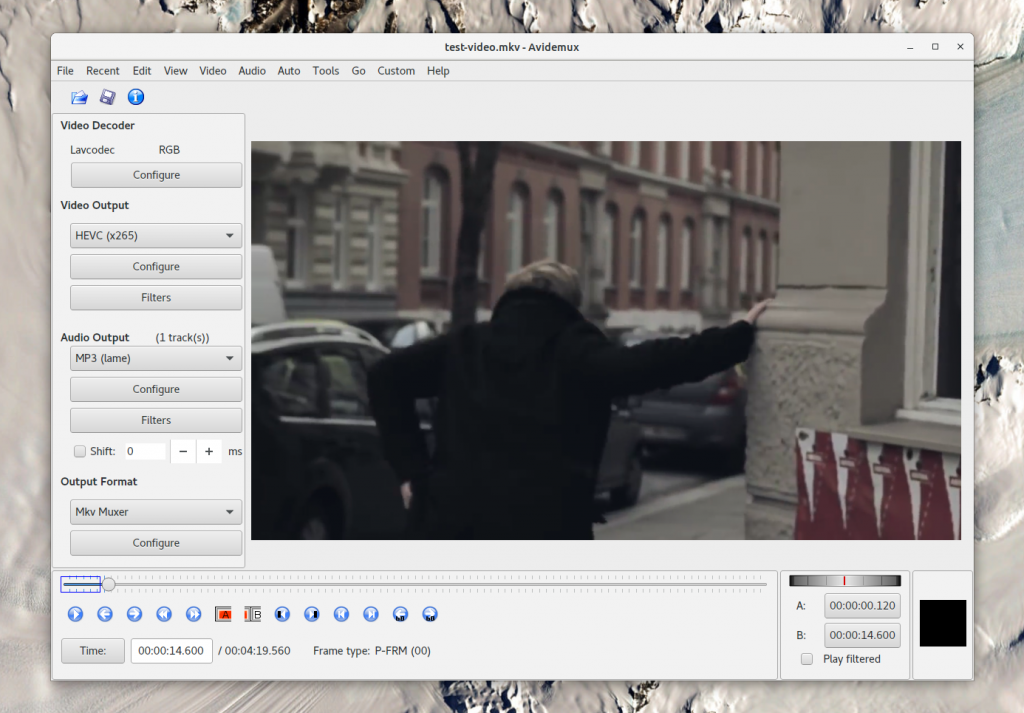The height and width of the screenshot is (713, 1024).
Task: Expand the HEVC (x265) video output dropdown
Action: point(156,236)
